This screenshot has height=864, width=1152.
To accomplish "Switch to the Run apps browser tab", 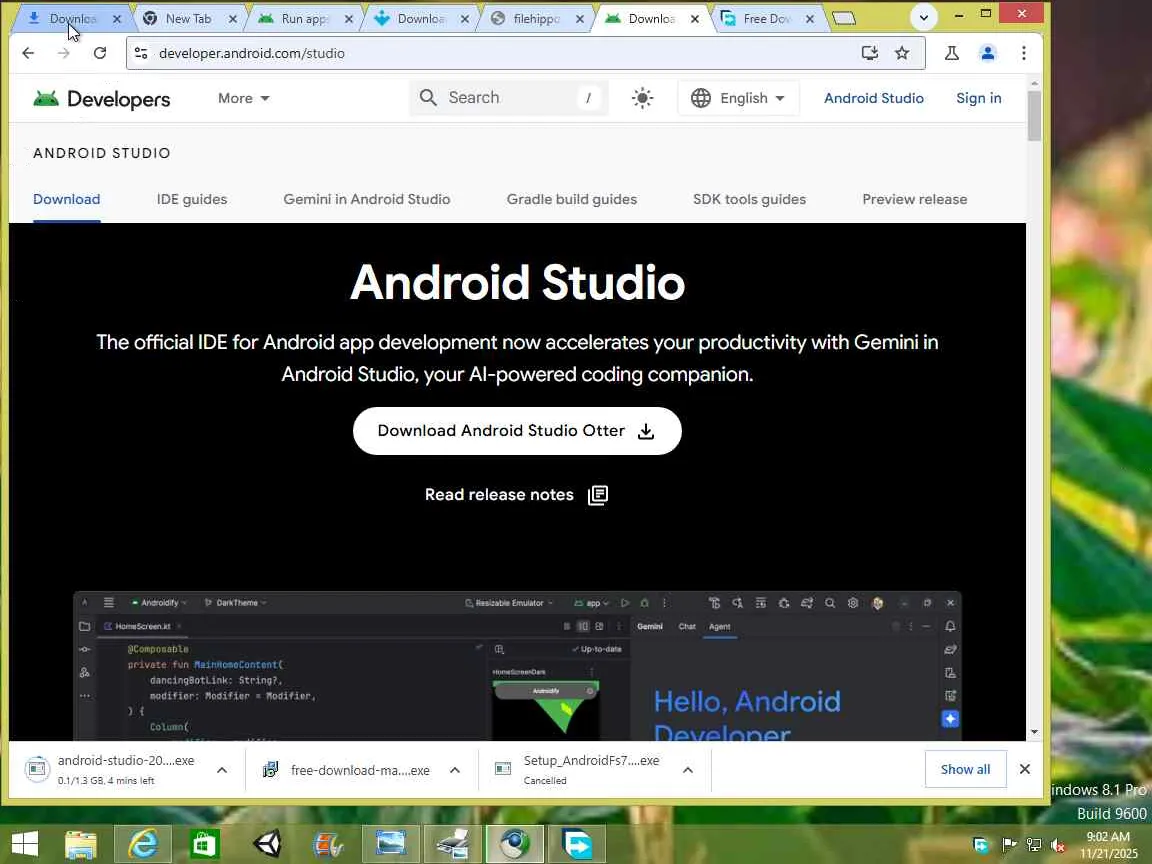I will tap(303, 19).
